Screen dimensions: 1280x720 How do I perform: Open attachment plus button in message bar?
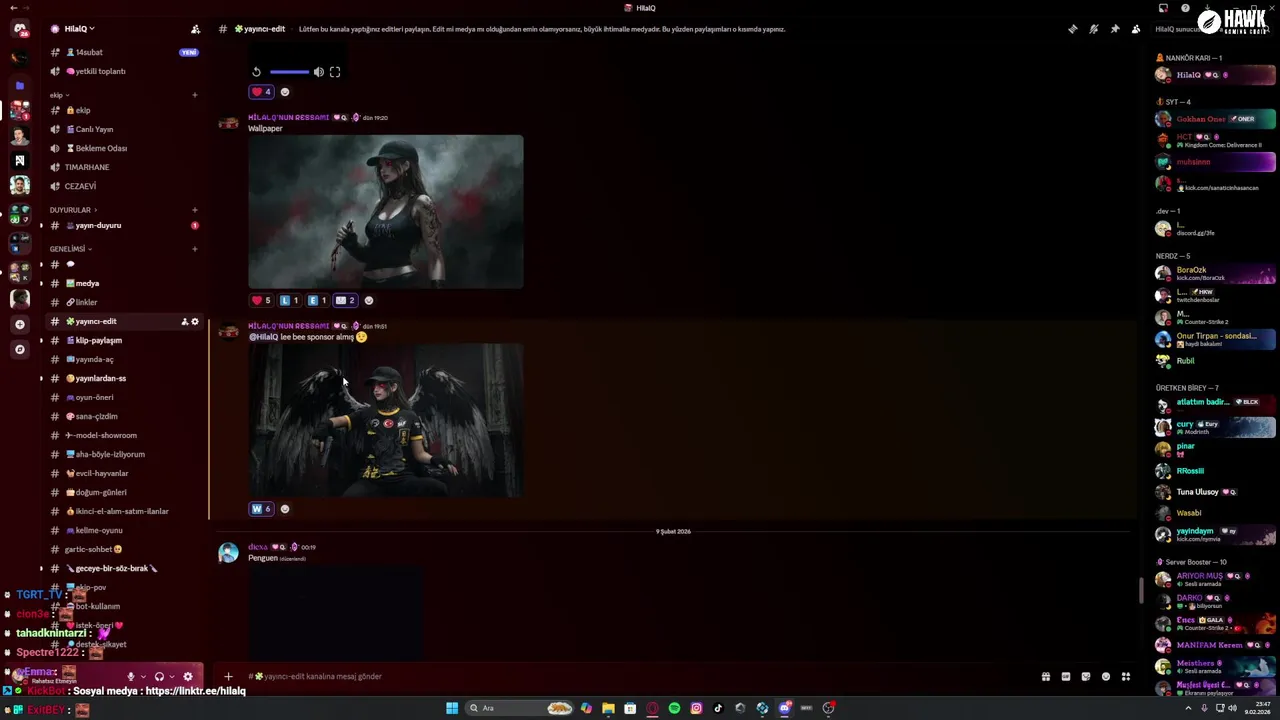228,676
